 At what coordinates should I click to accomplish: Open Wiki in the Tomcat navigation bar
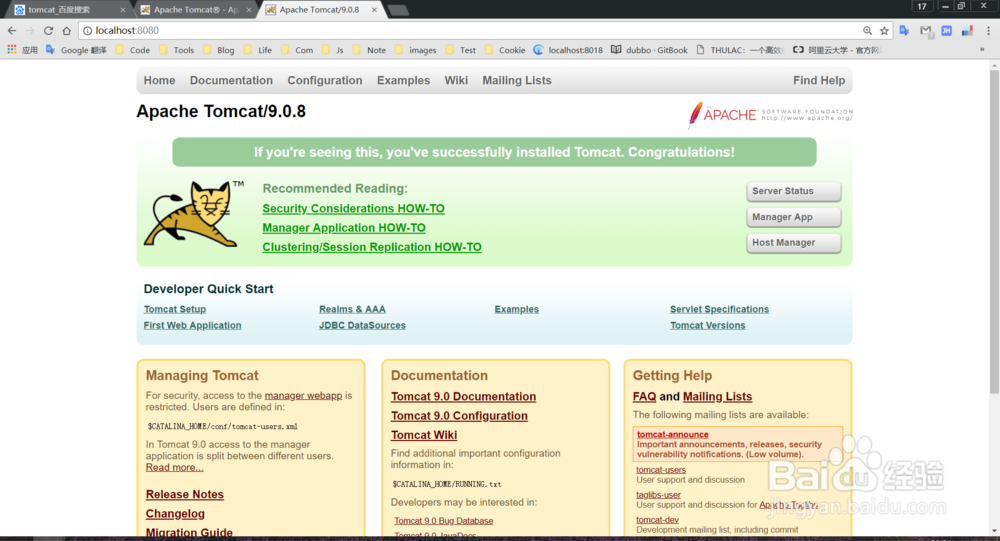(456, 80)
